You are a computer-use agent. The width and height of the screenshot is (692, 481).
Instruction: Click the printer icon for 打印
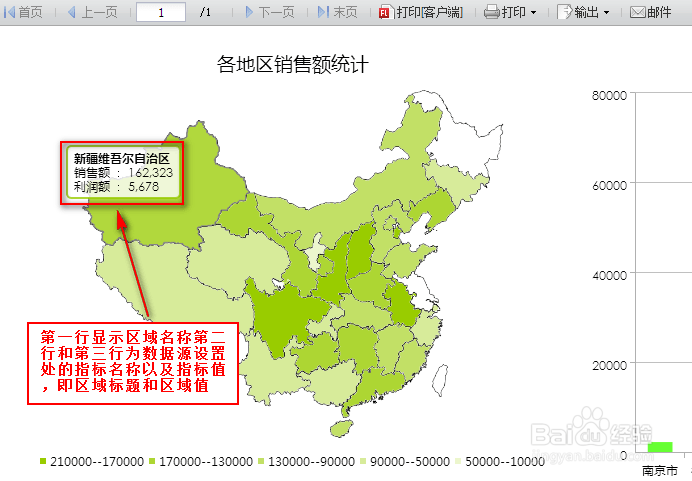[x=492, y=12]
